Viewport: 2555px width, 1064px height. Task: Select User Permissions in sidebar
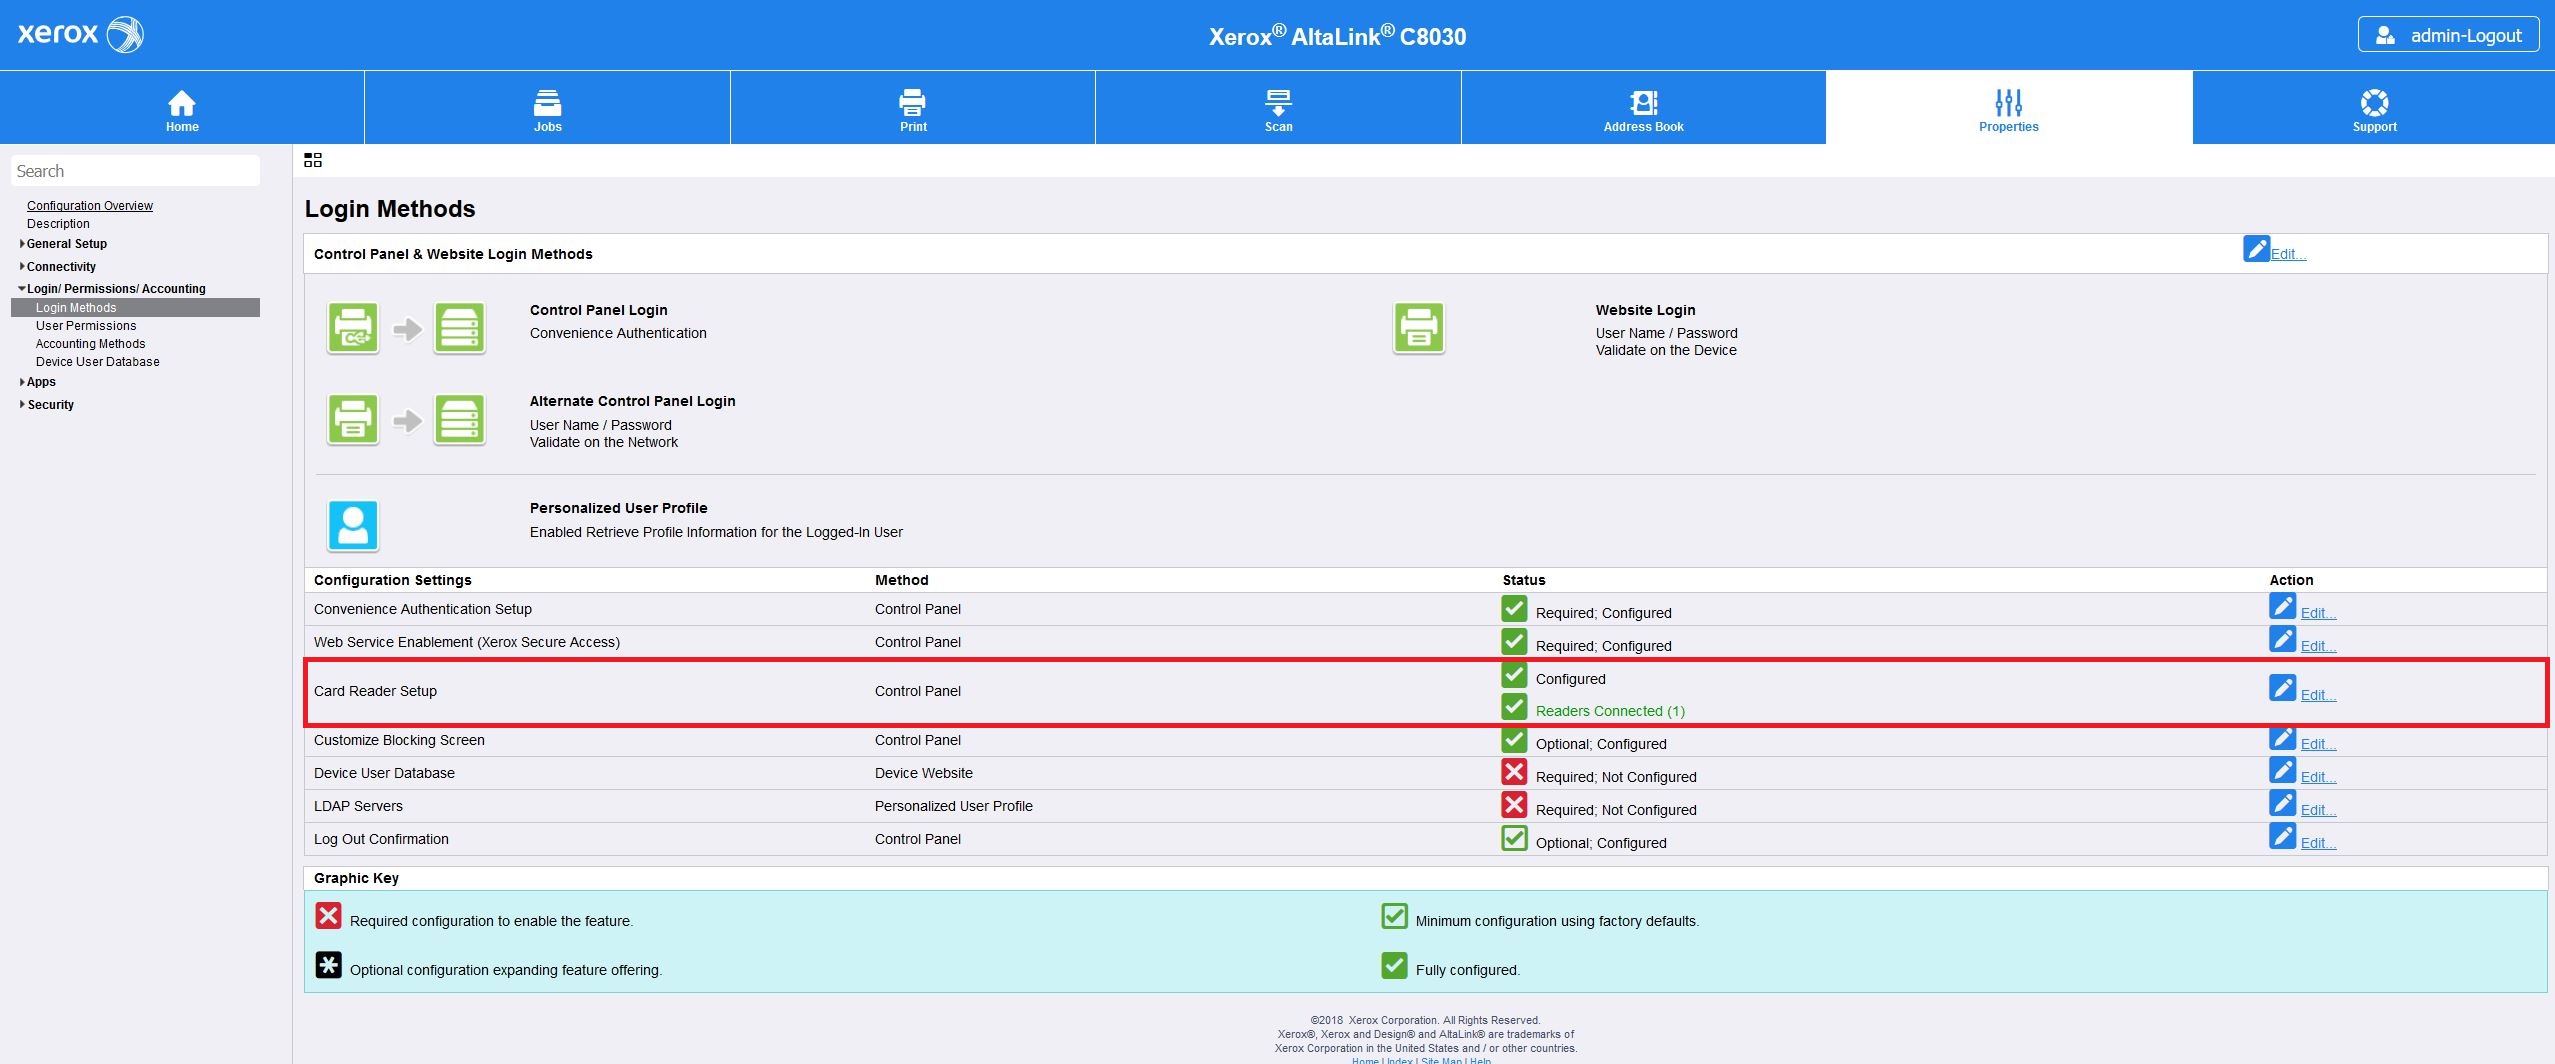(86, 326)
